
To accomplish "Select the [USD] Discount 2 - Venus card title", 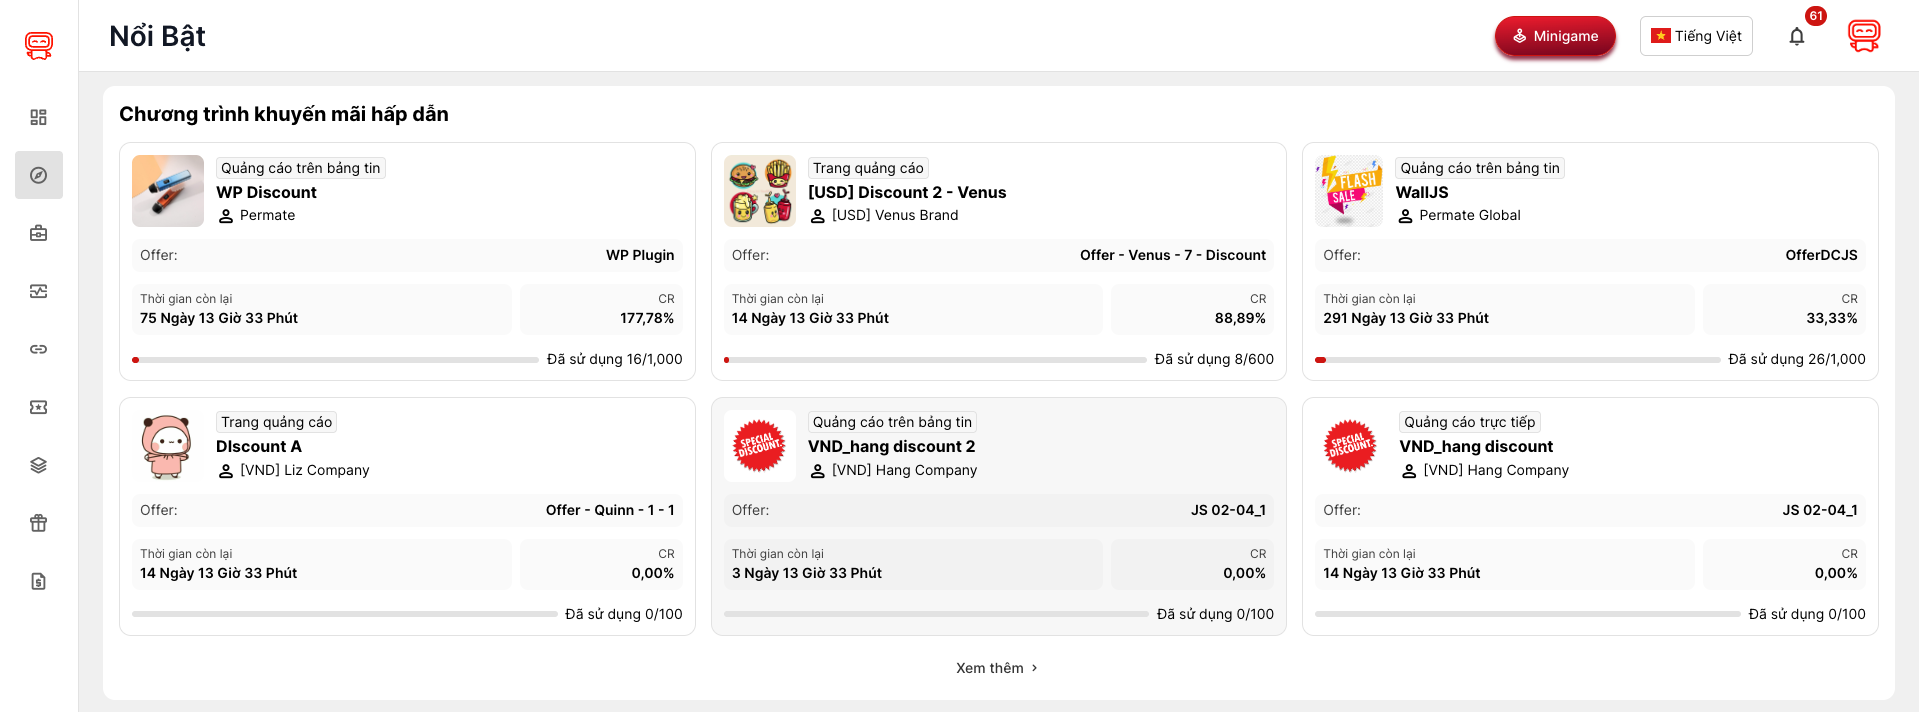I will [906, 192].
